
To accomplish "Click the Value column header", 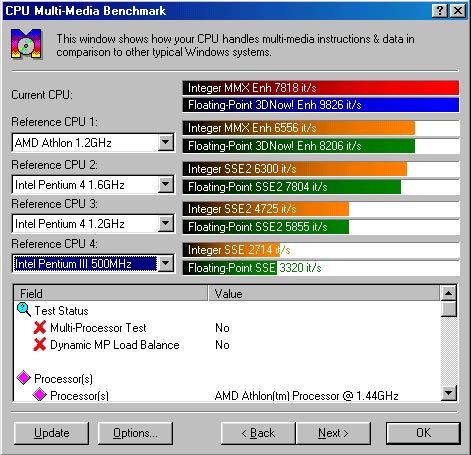I will 324,294.
